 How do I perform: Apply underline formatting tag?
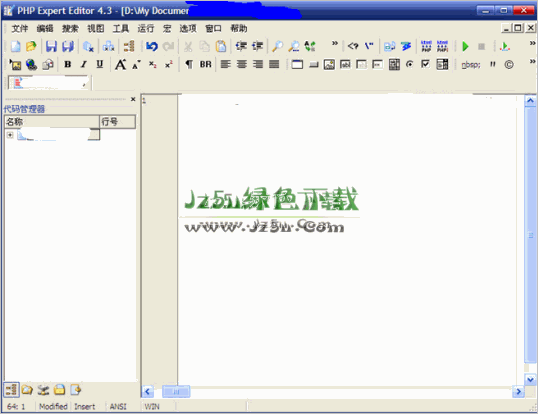[100, 64]
